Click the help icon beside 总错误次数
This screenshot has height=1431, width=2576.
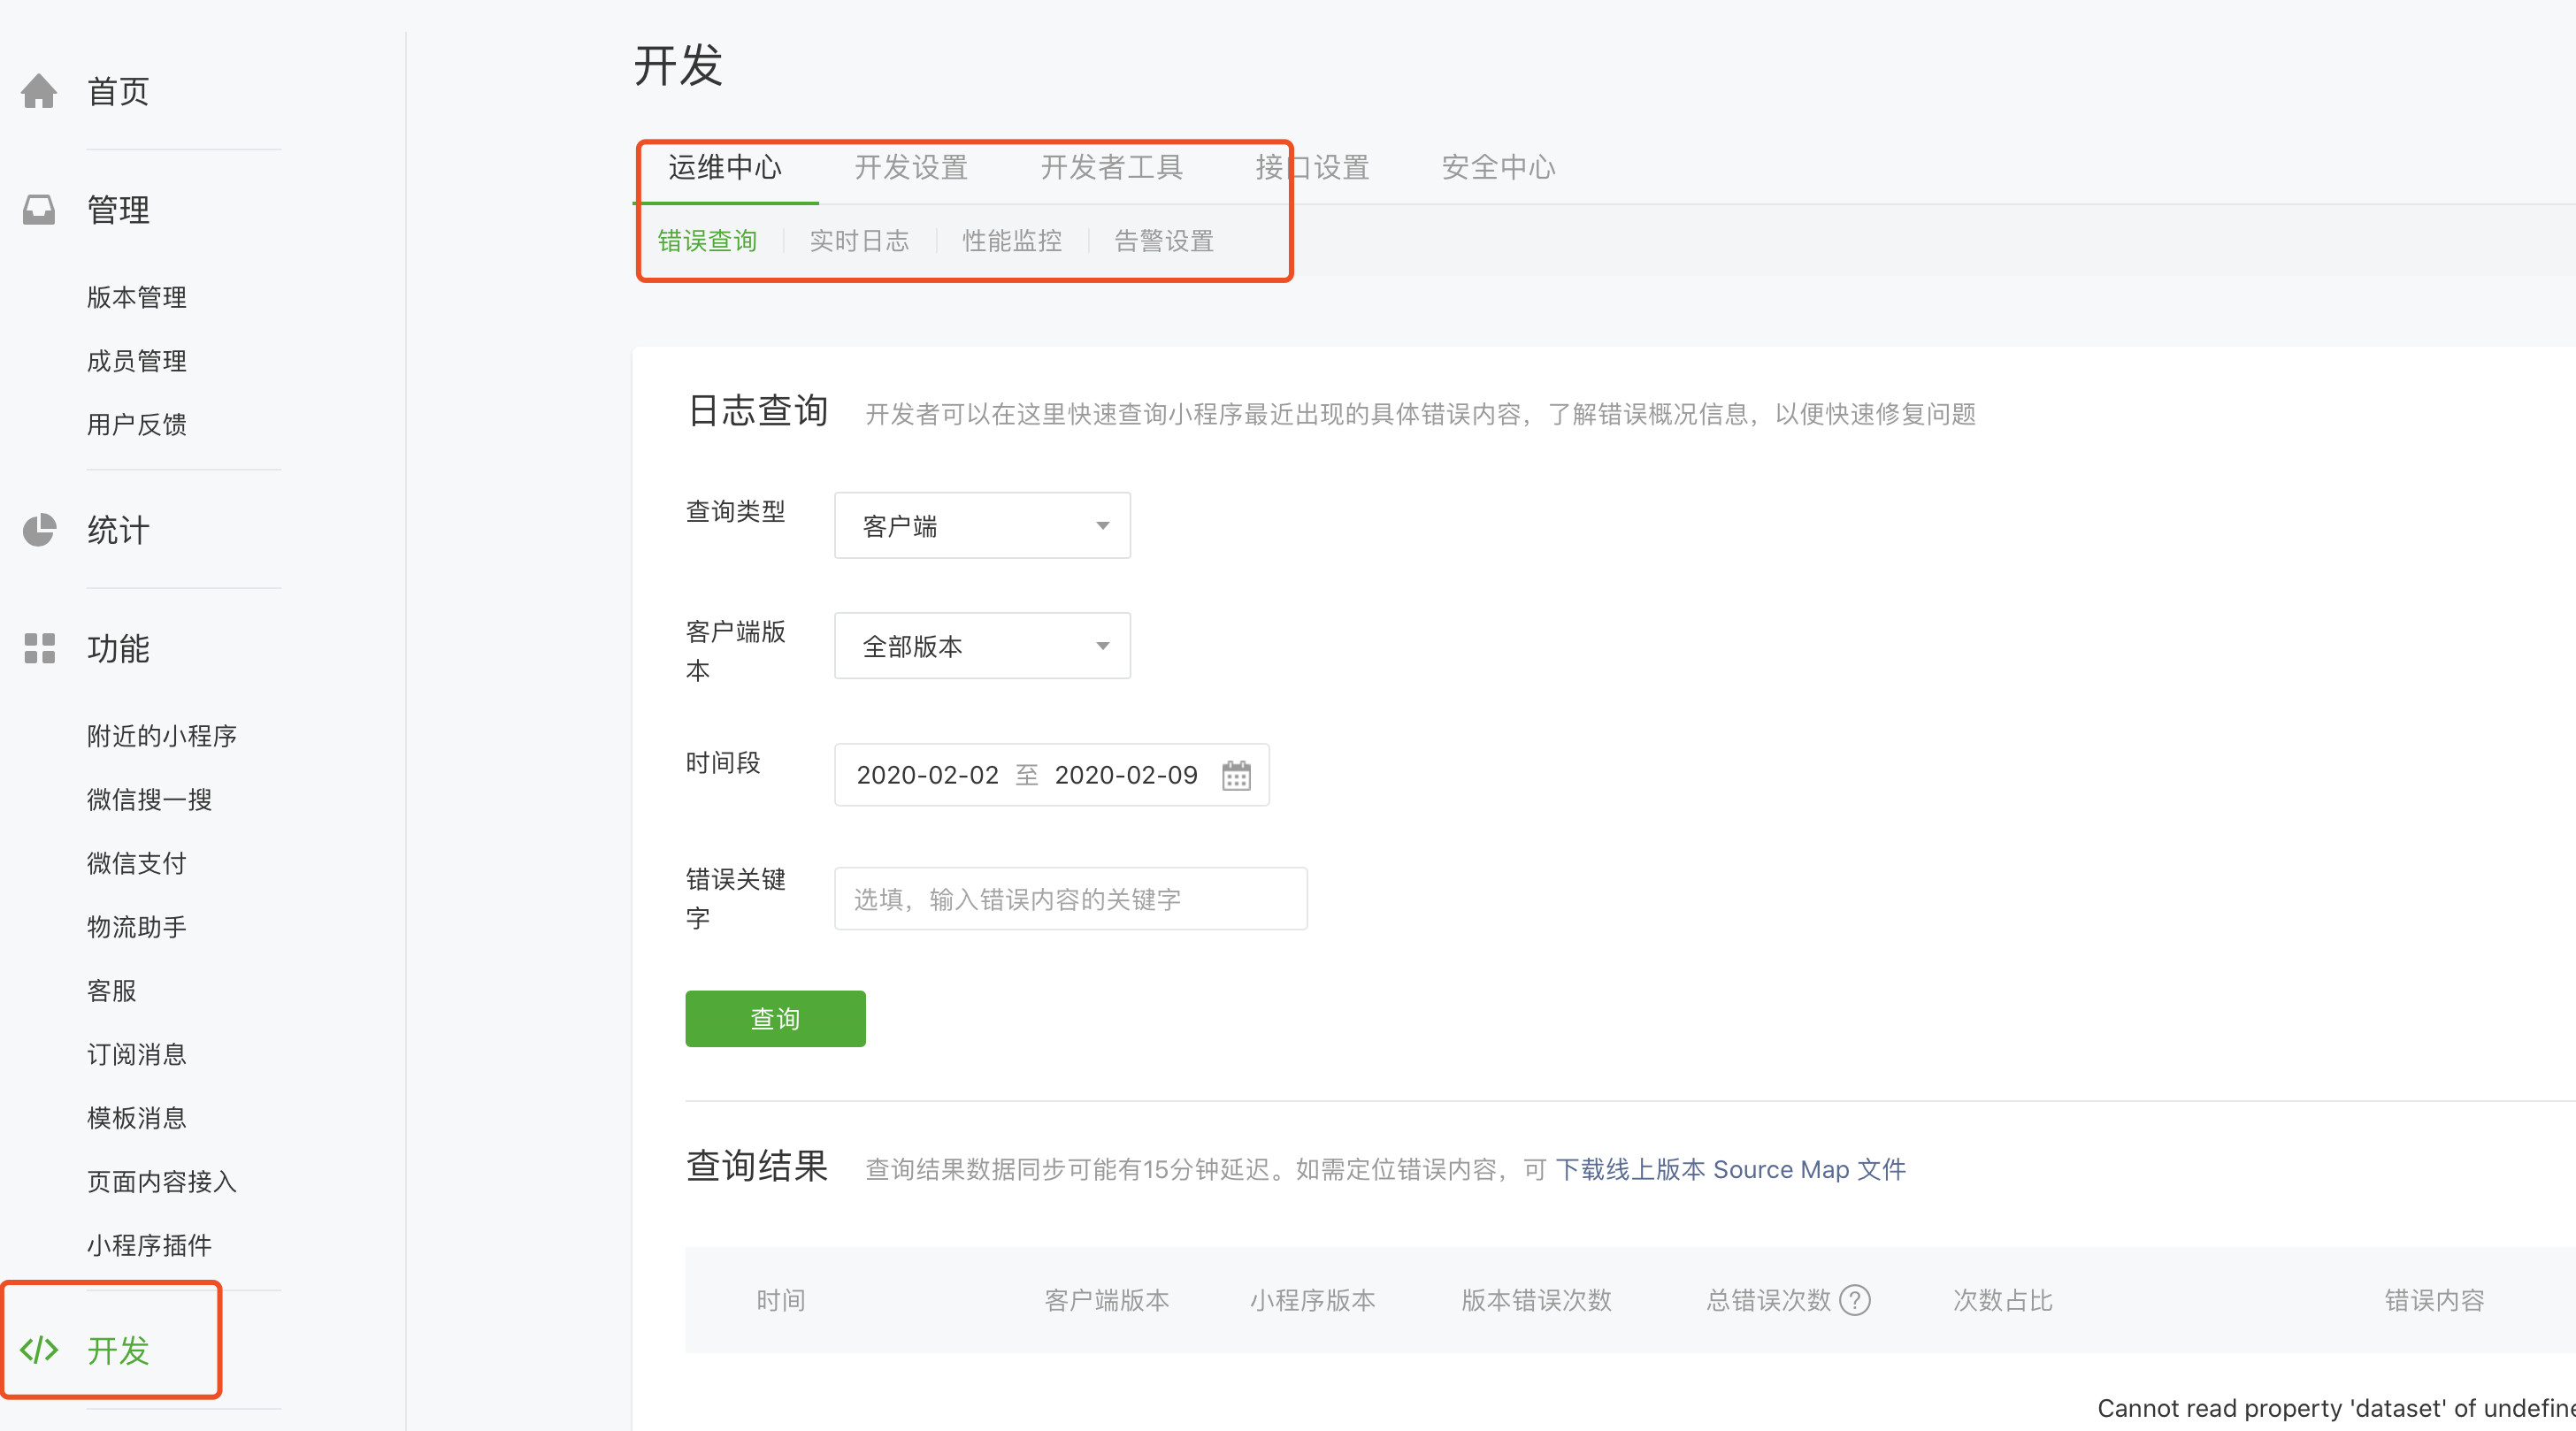(x=1855, y=1300)
